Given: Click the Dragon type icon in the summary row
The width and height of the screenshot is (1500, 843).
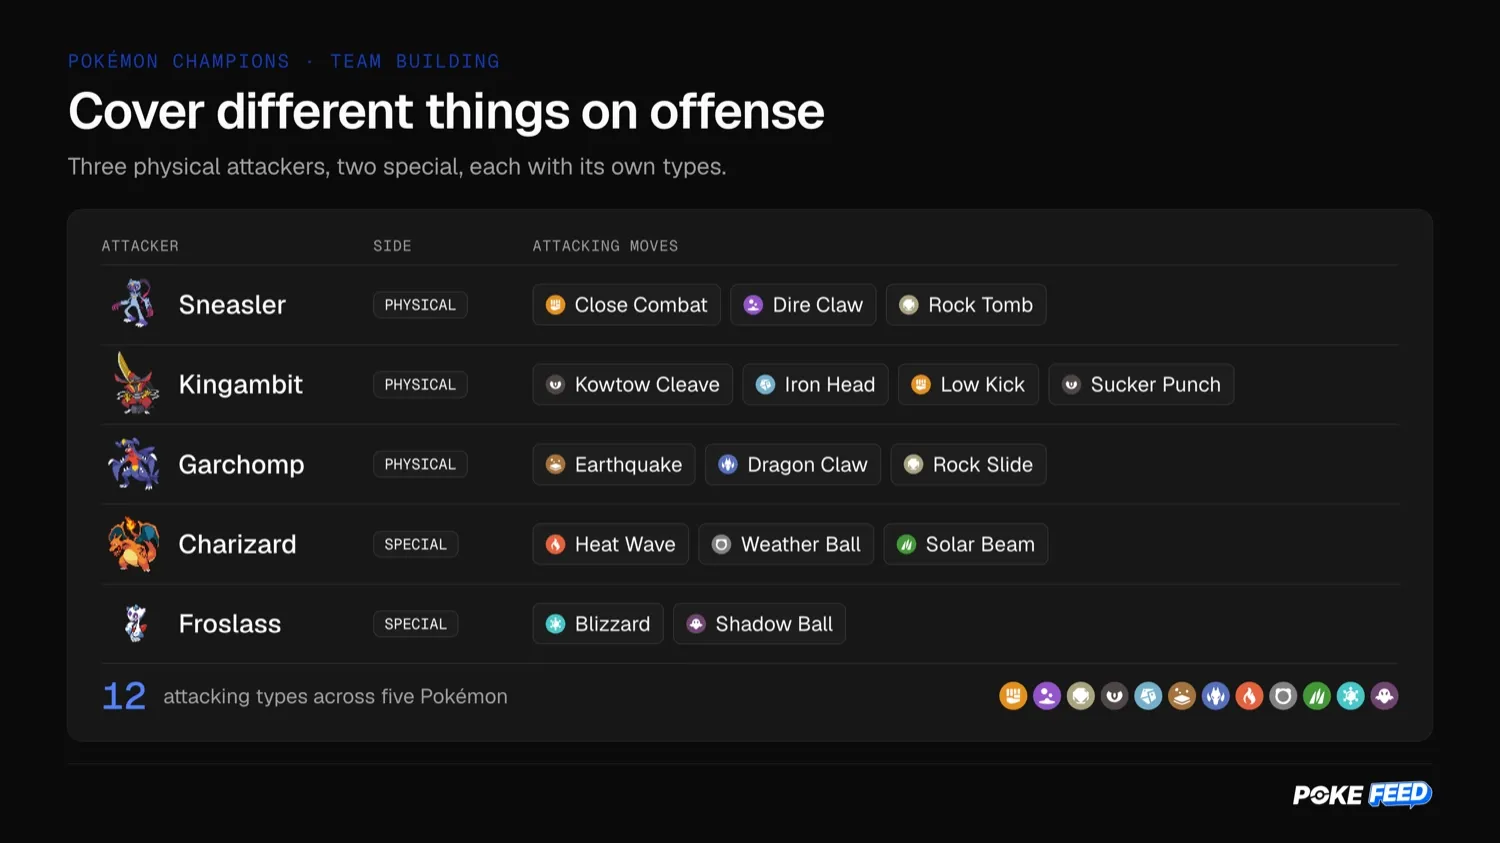Looking at the screenshot, I should [1216, 696].
